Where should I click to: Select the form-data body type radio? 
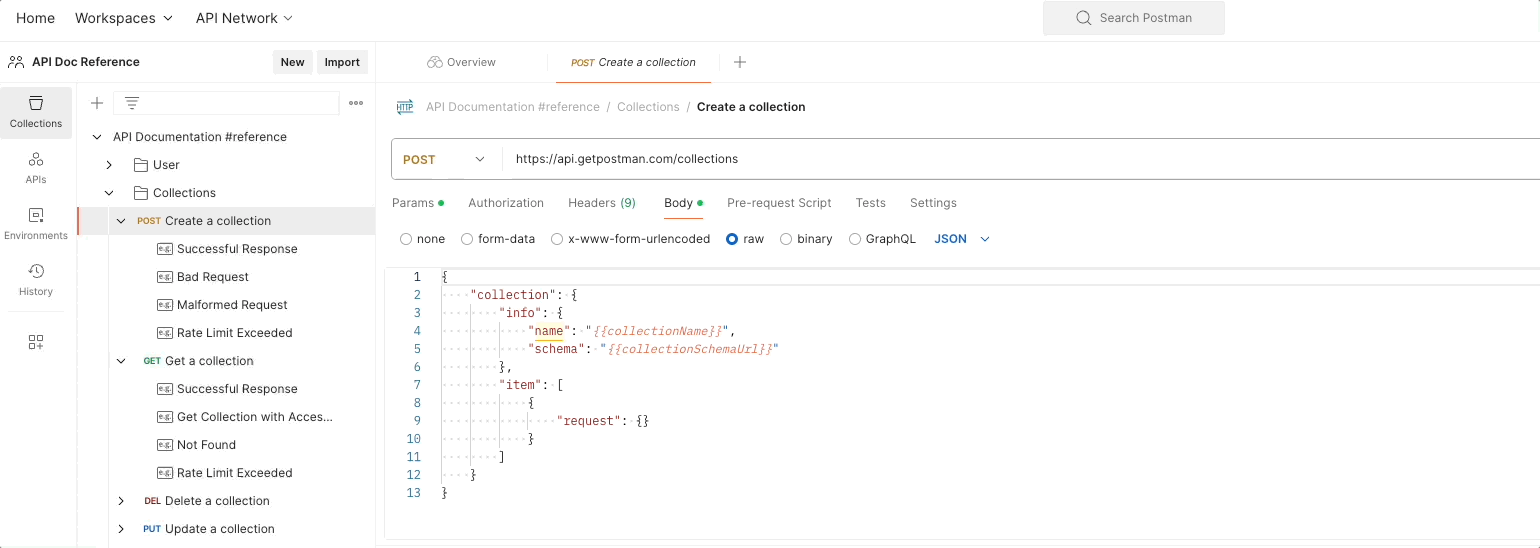[467, 239]
